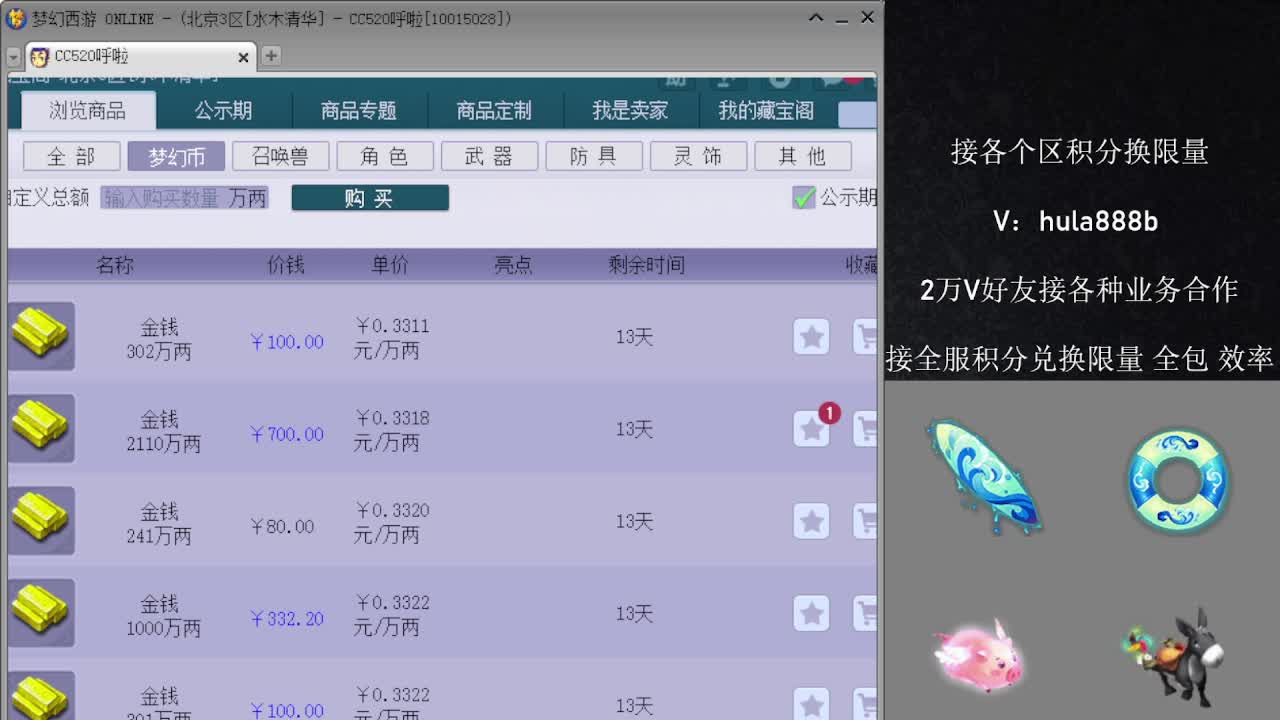The width and height of the screenshot is (1280, 720).
Task: Click the gold bars icon for 241万两
Action: [x=41, y=520]
